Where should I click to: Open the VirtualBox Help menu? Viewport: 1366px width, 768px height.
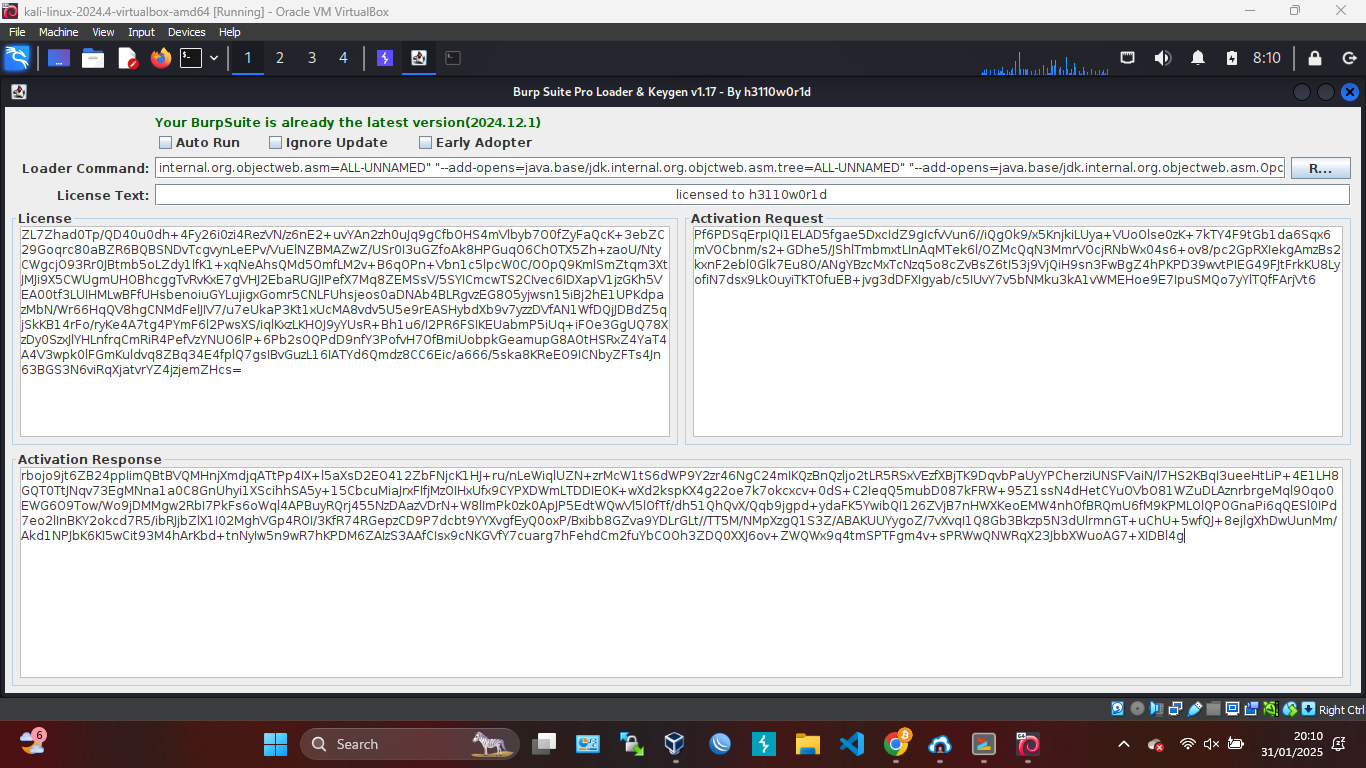(x=230, y=32)
